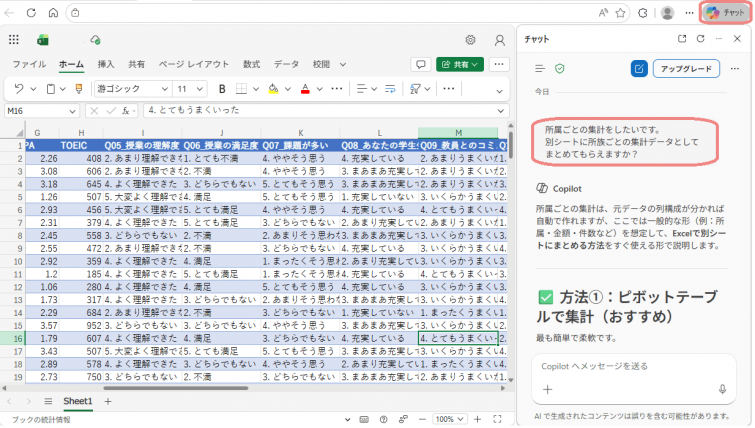
Task: Open the browser profile avatar
Action: (667, 13)
